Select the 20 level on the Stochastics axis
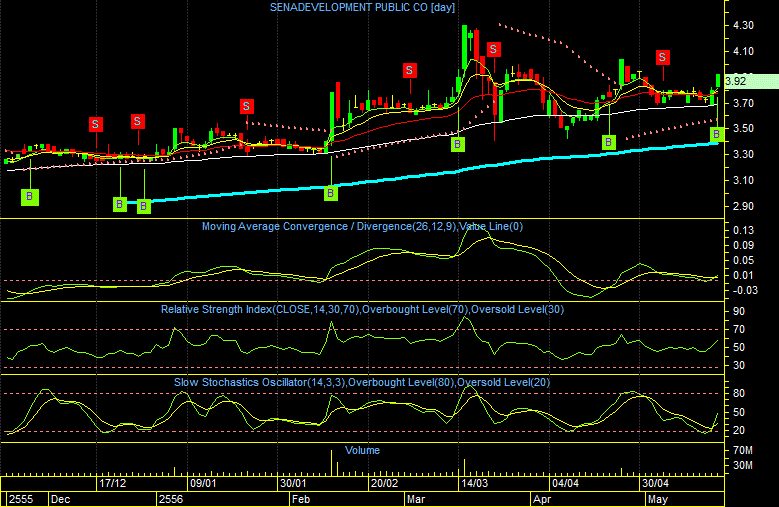The image size is (779, 507). (x=739, y=430)
